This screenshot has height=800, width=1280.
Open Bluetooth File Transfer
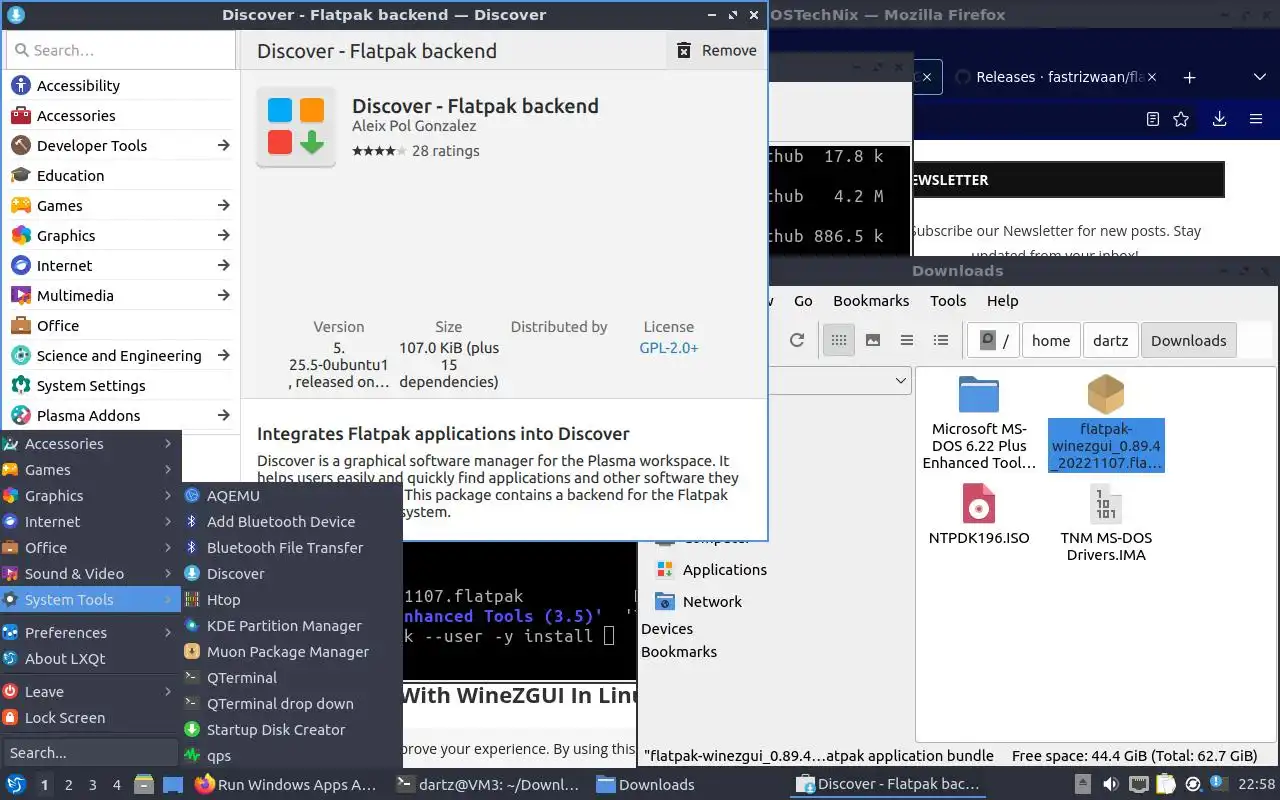click(292, 548)
